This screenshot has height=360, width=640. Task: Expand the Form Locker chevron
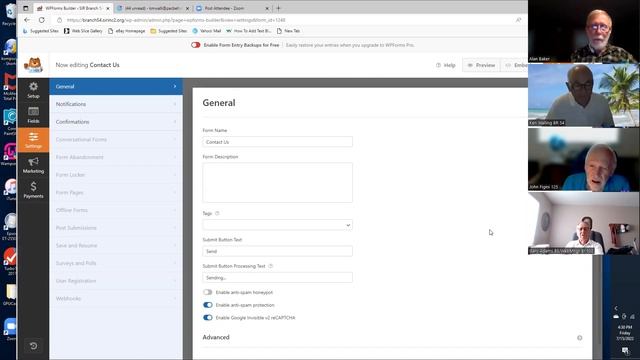tap(175, 175)
